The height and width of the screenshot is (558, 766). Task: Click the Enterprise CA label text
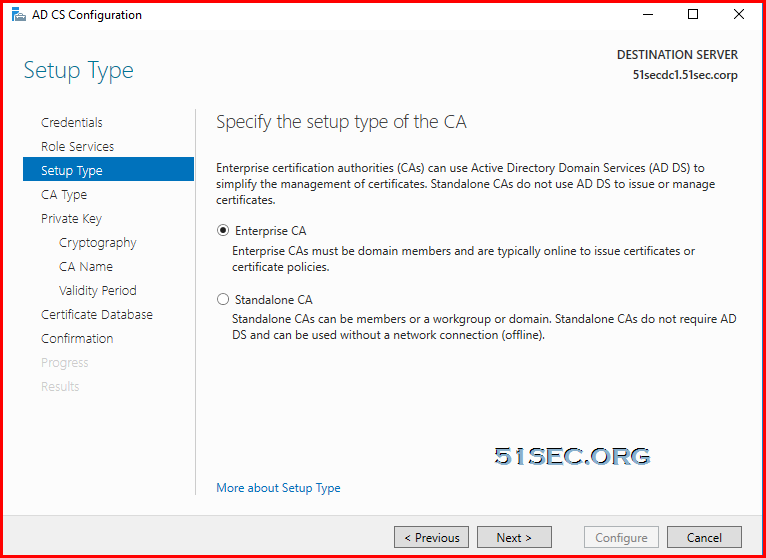coord(271,231)
